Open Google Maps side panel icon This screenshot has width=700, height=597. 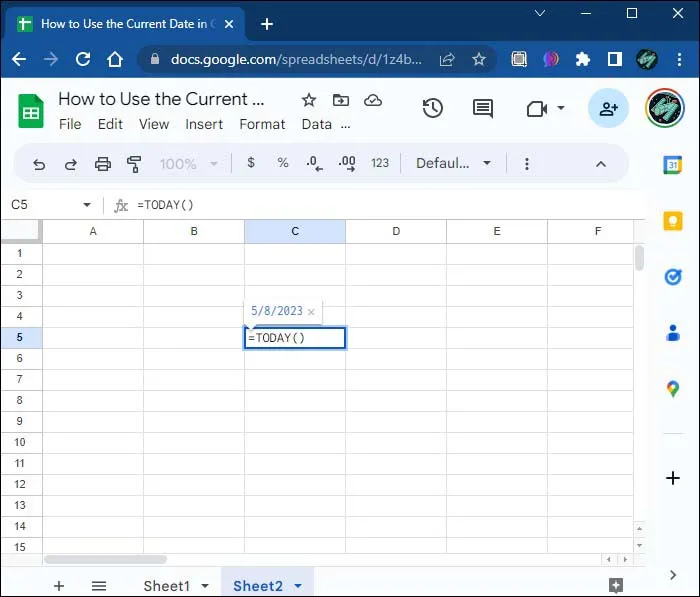tap(673, 389)
